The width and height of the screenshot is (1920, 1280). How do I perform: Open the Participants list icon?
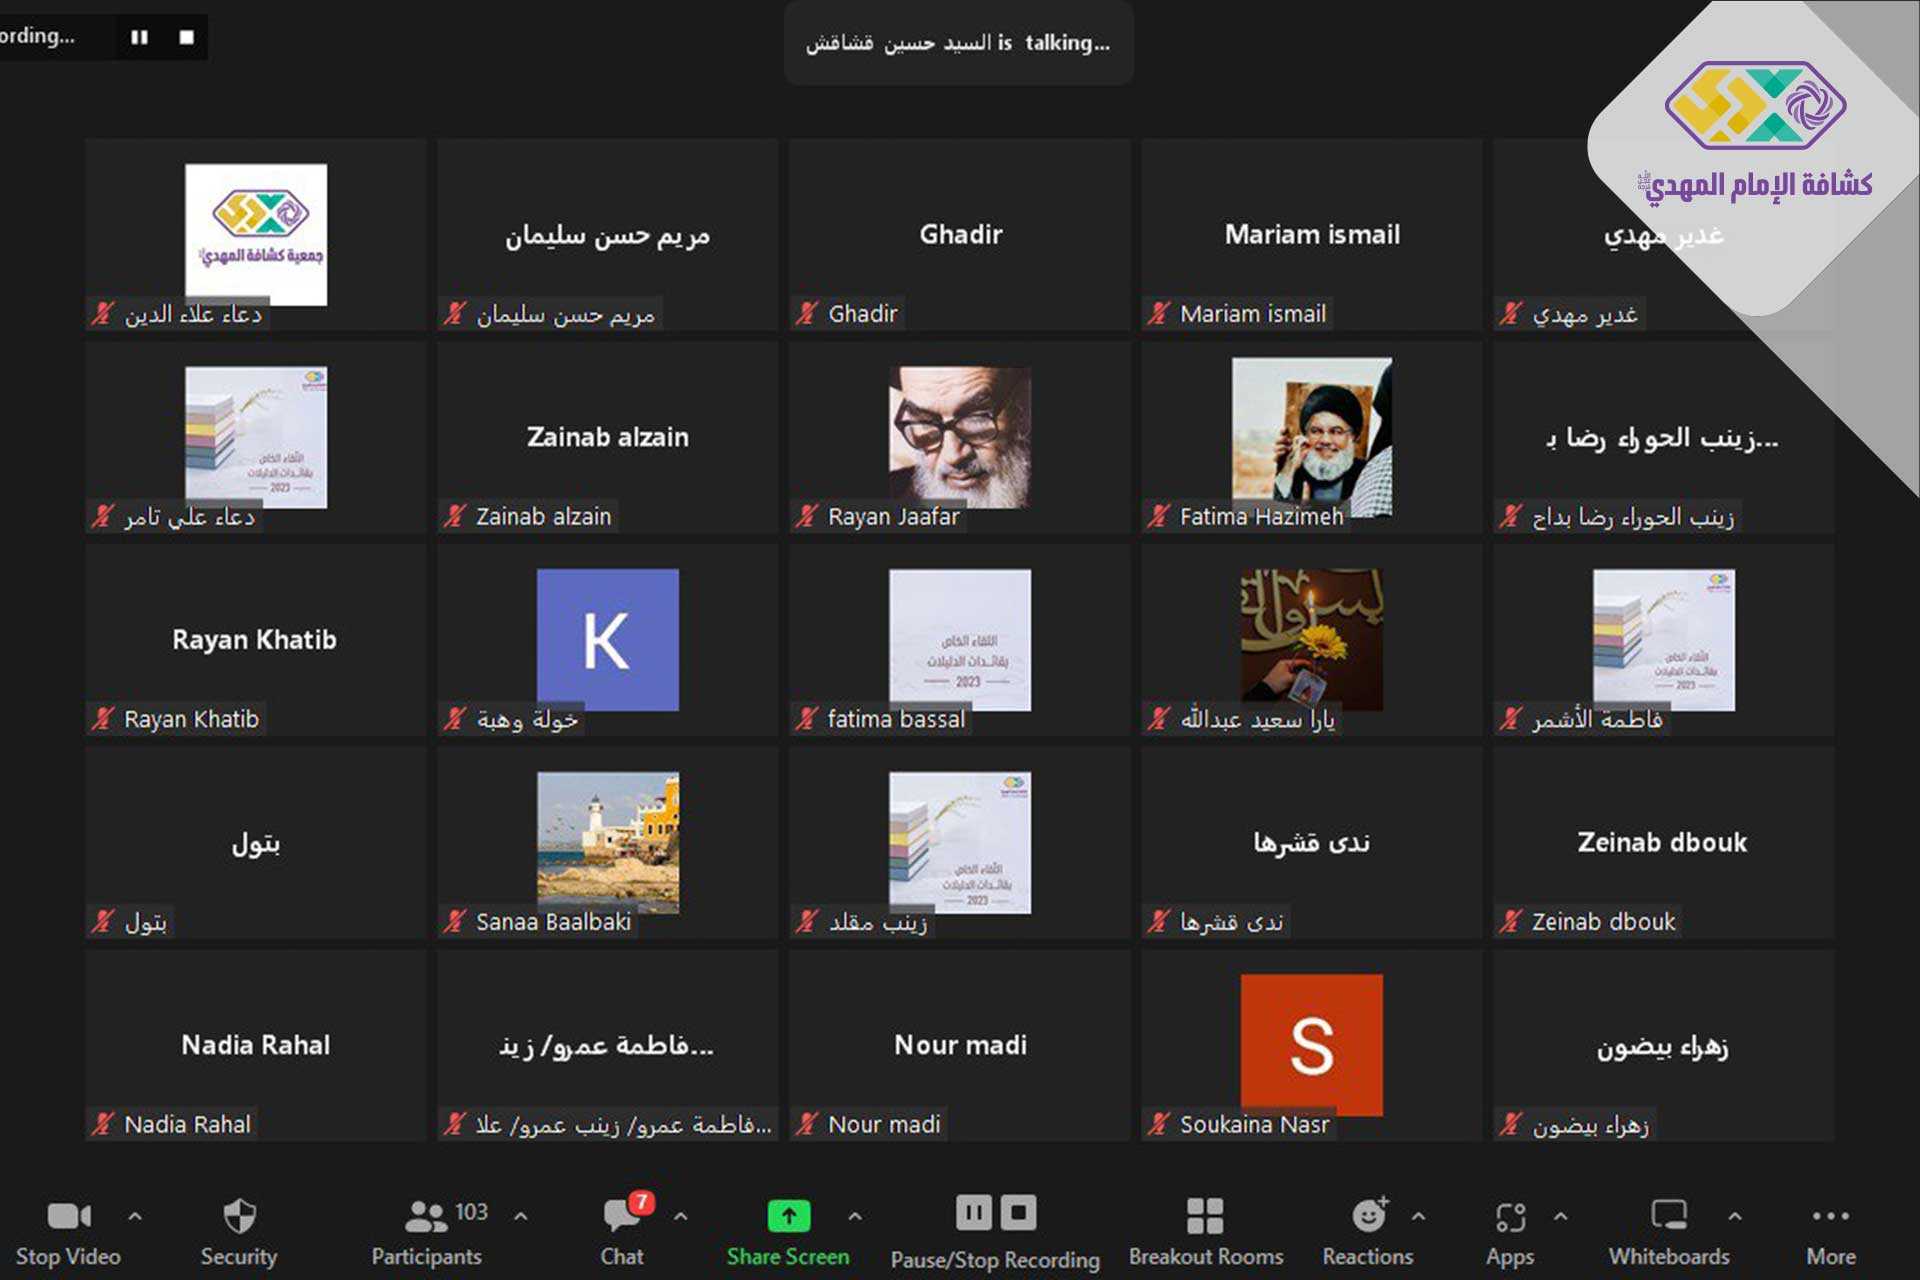click(x=427, y=1216)
